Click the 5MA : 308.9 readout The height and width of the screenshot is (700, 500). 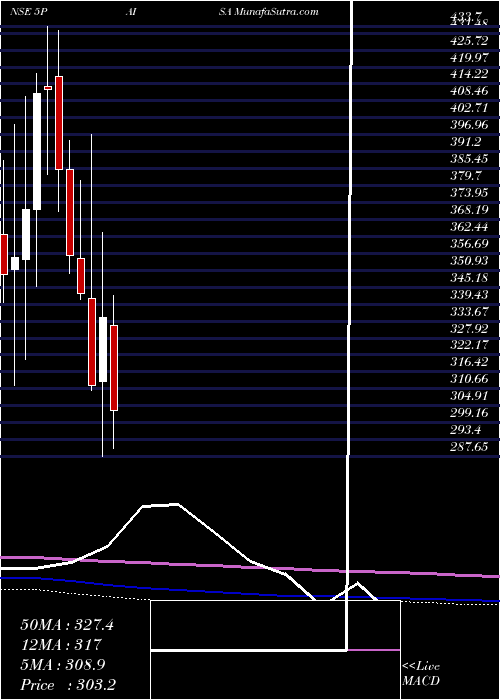(x=62, y=665)
